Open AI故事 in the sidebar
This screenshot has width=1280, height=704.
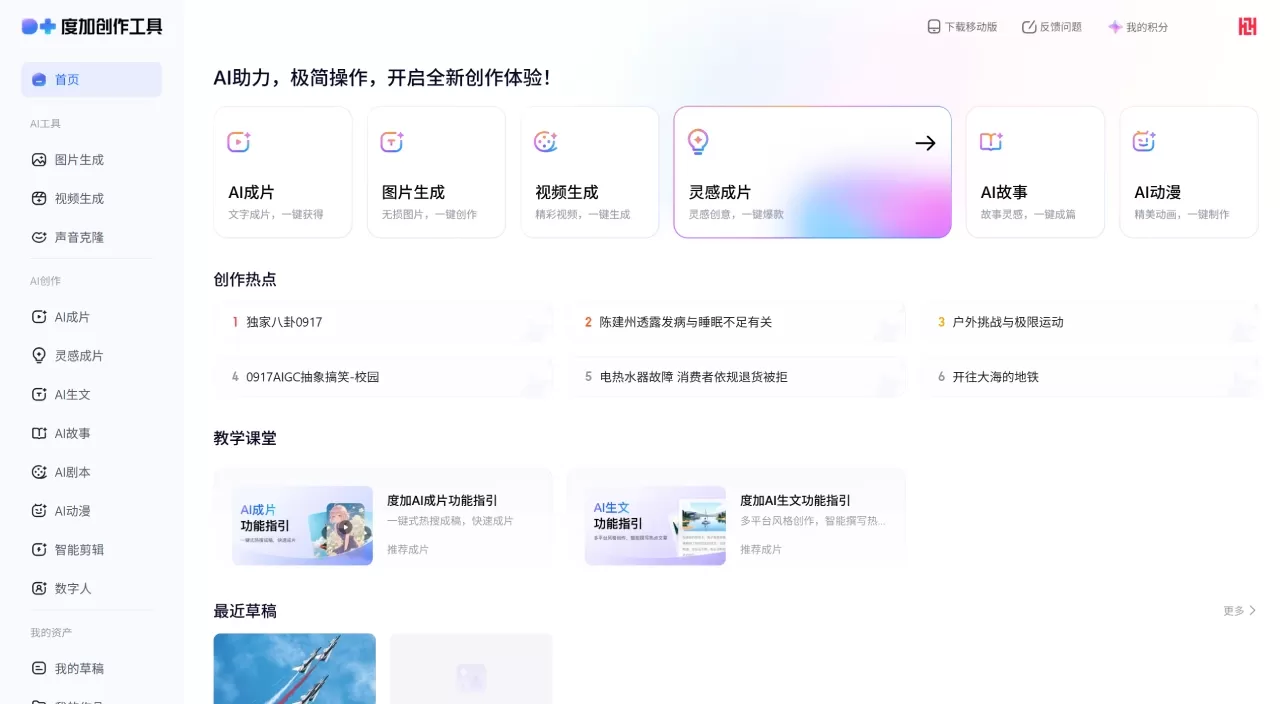pos(91,434)
